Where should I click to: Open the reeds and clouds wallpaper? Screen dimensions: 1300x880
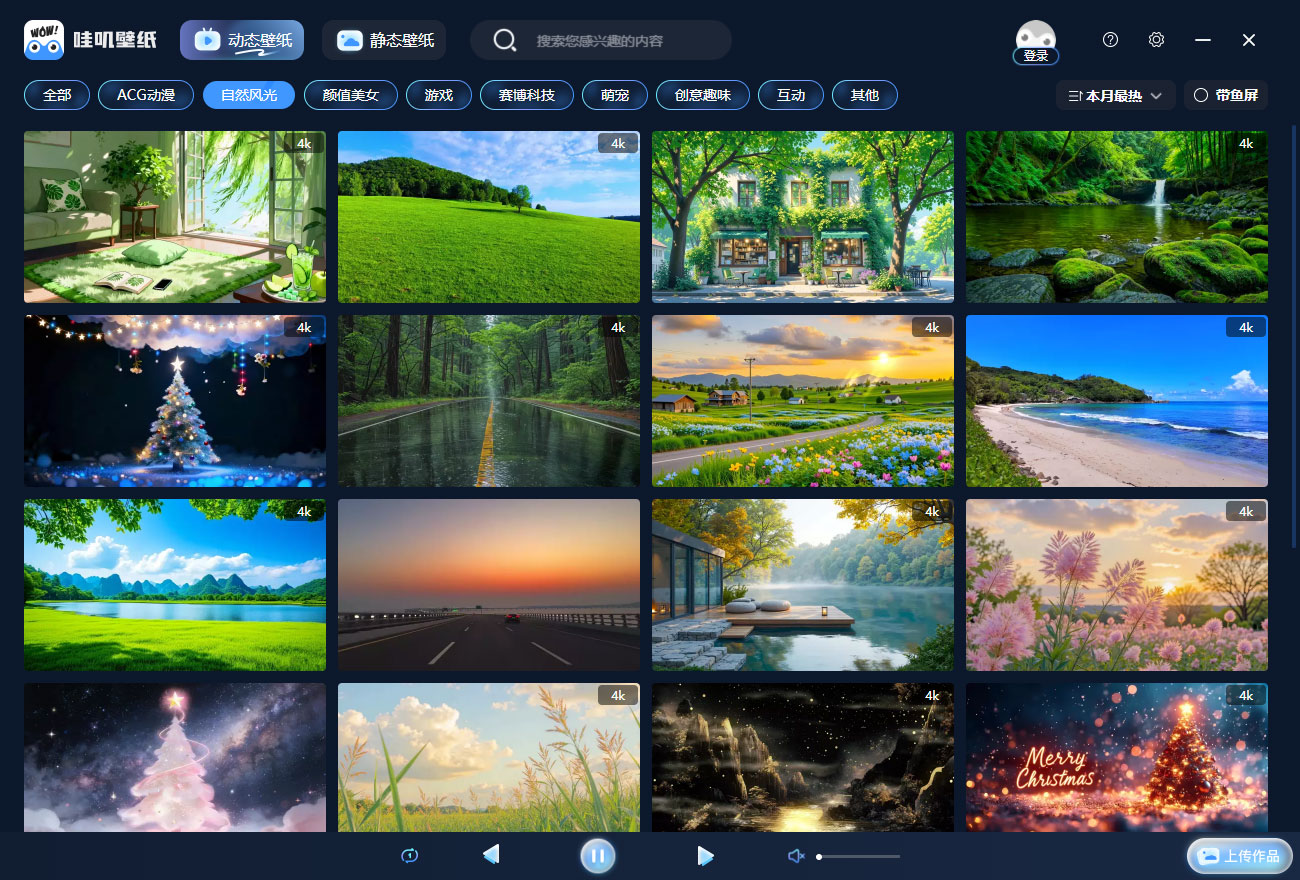coord(489,757)
